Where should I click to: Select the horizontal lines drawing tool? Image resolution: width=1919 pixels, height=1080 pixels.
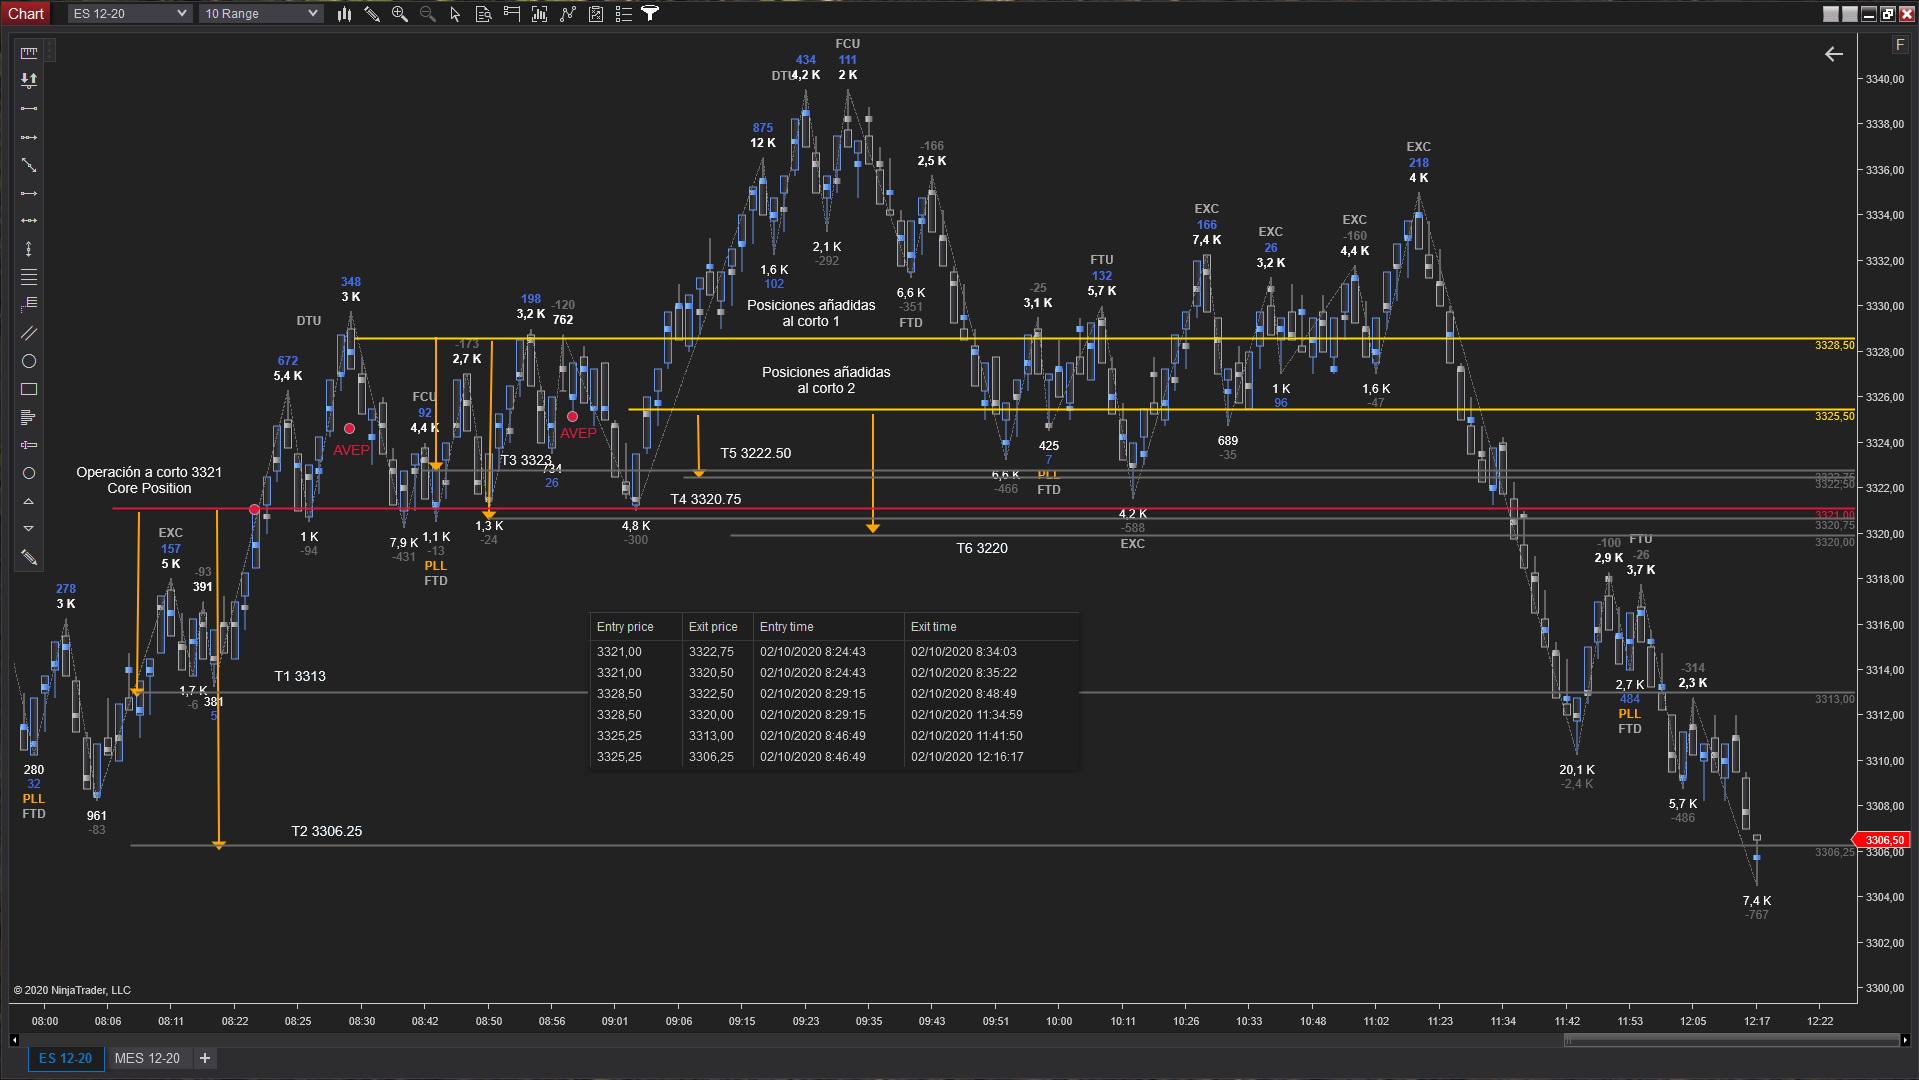pyautogui.click(x=29, y=277)
